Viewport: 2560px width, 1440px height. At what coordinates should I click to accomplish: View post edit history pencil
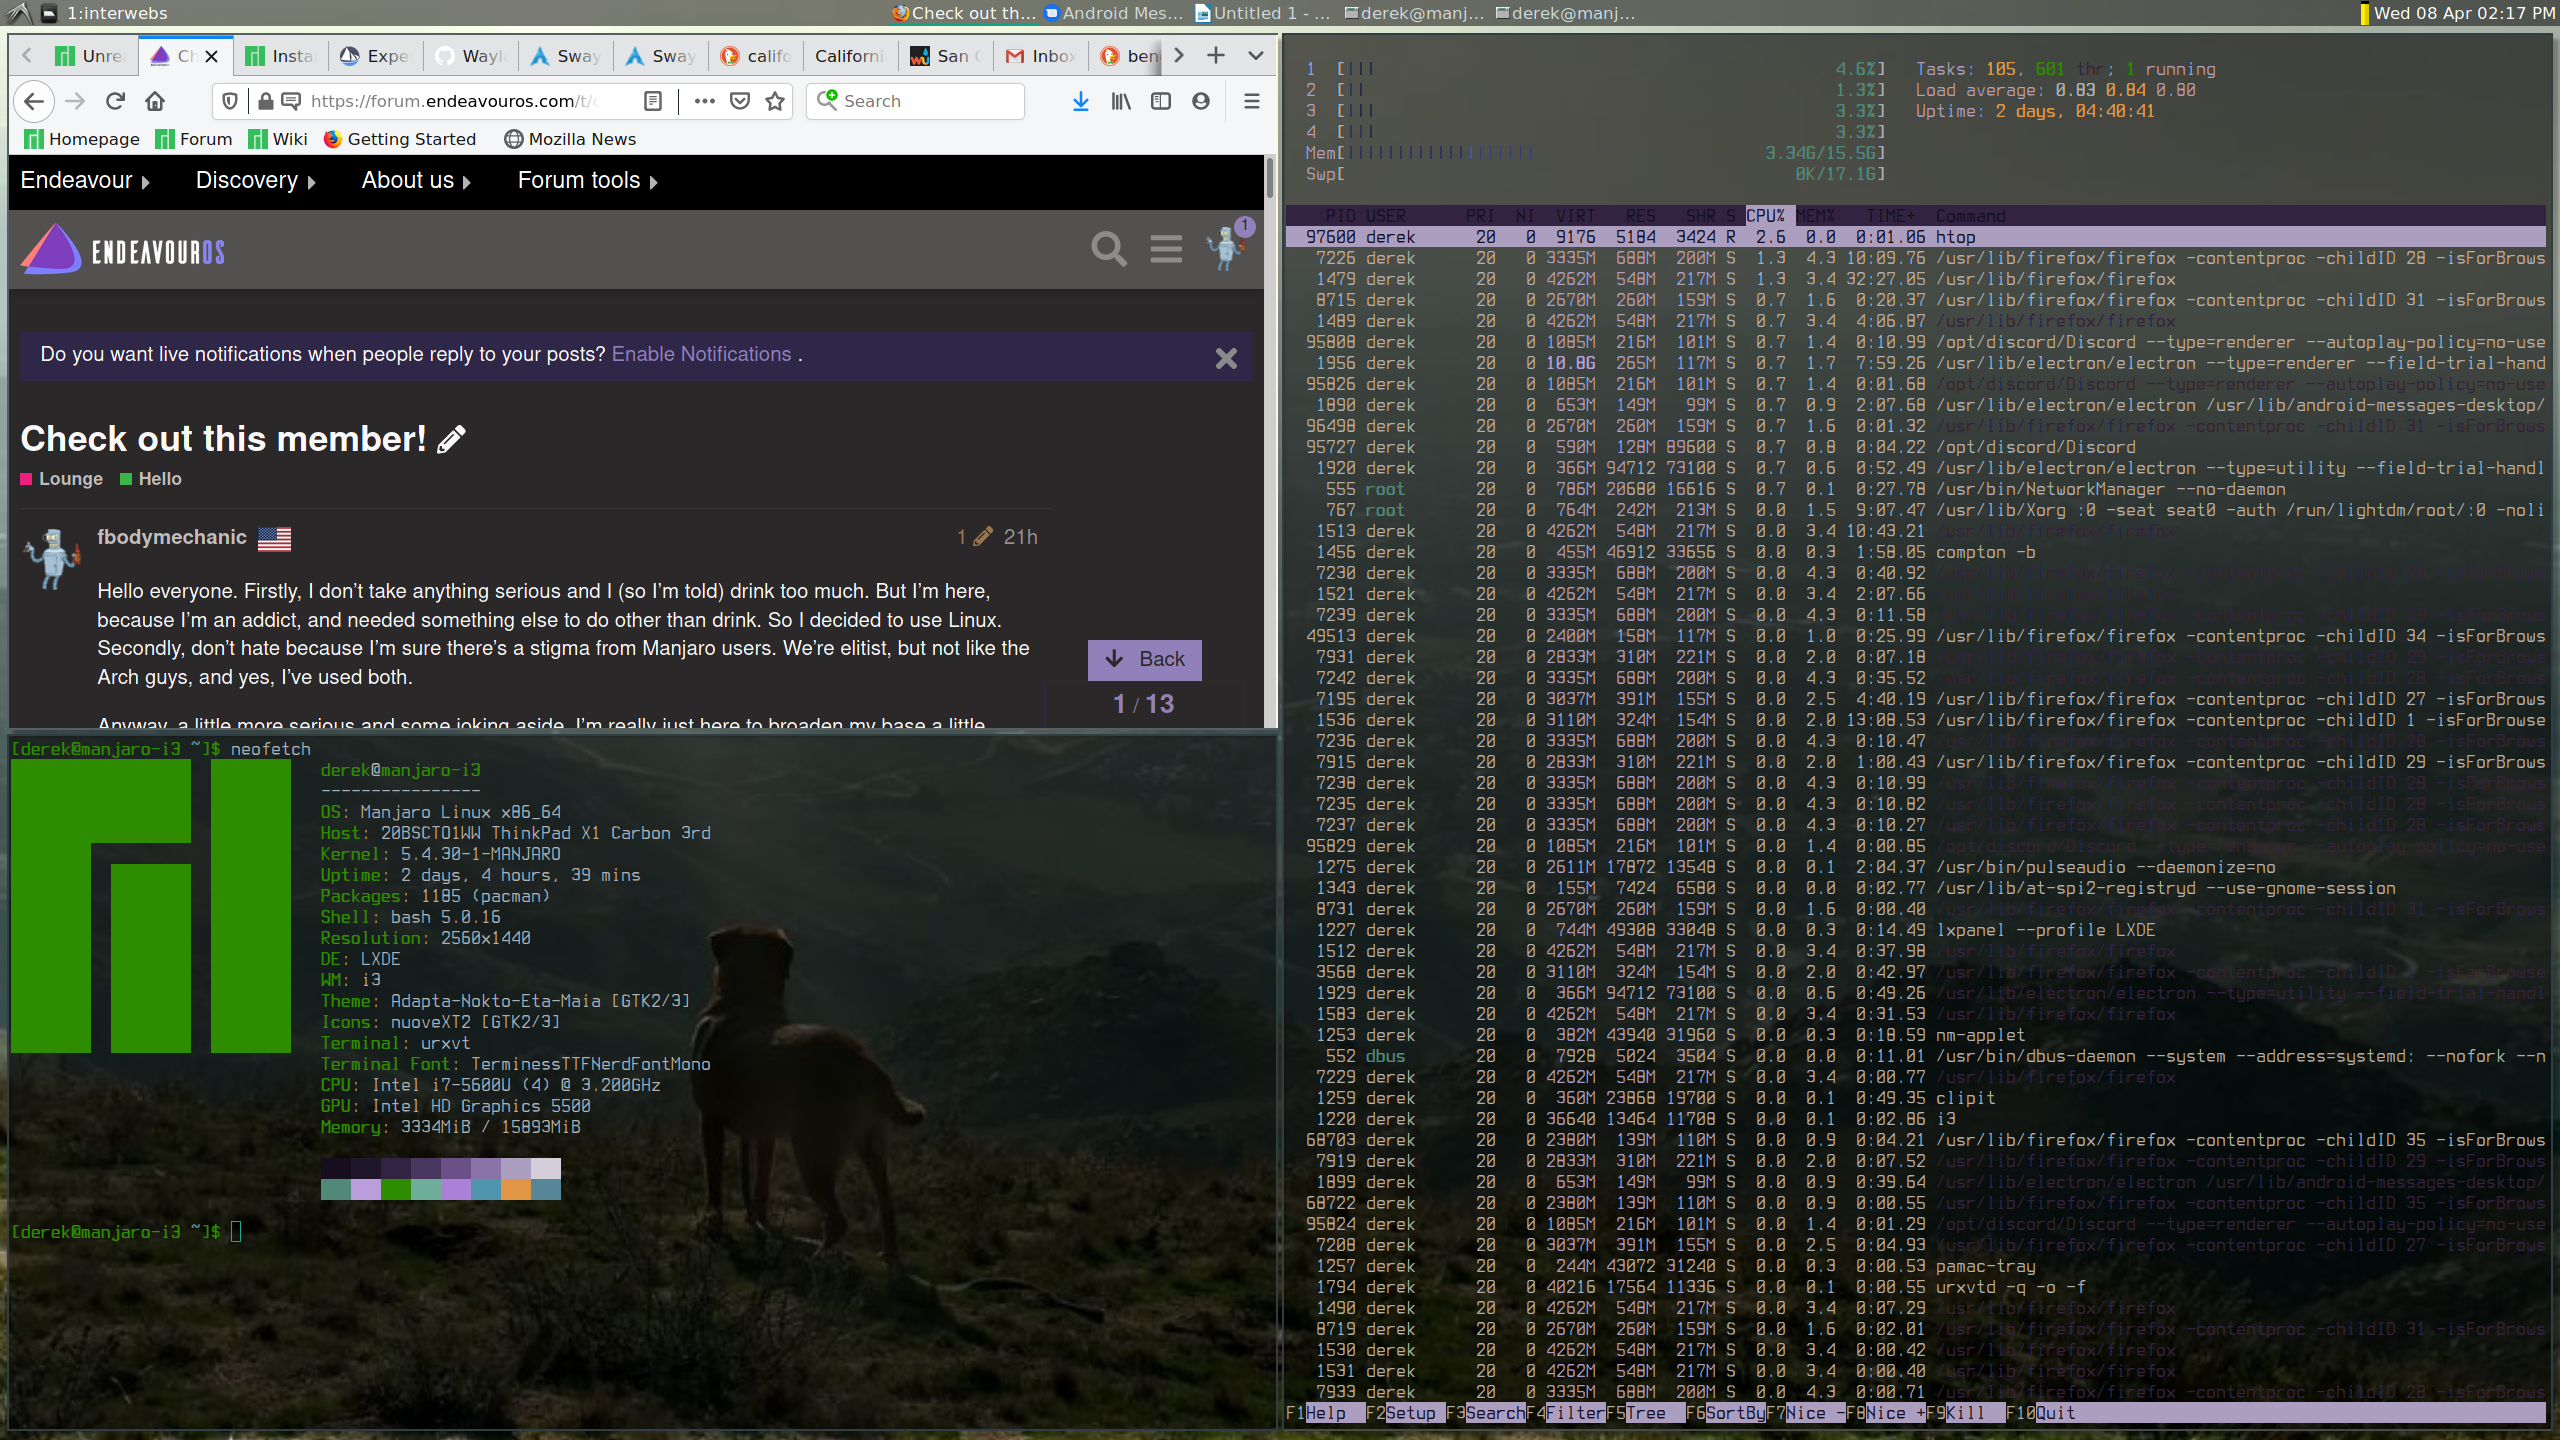coord(976,537)
